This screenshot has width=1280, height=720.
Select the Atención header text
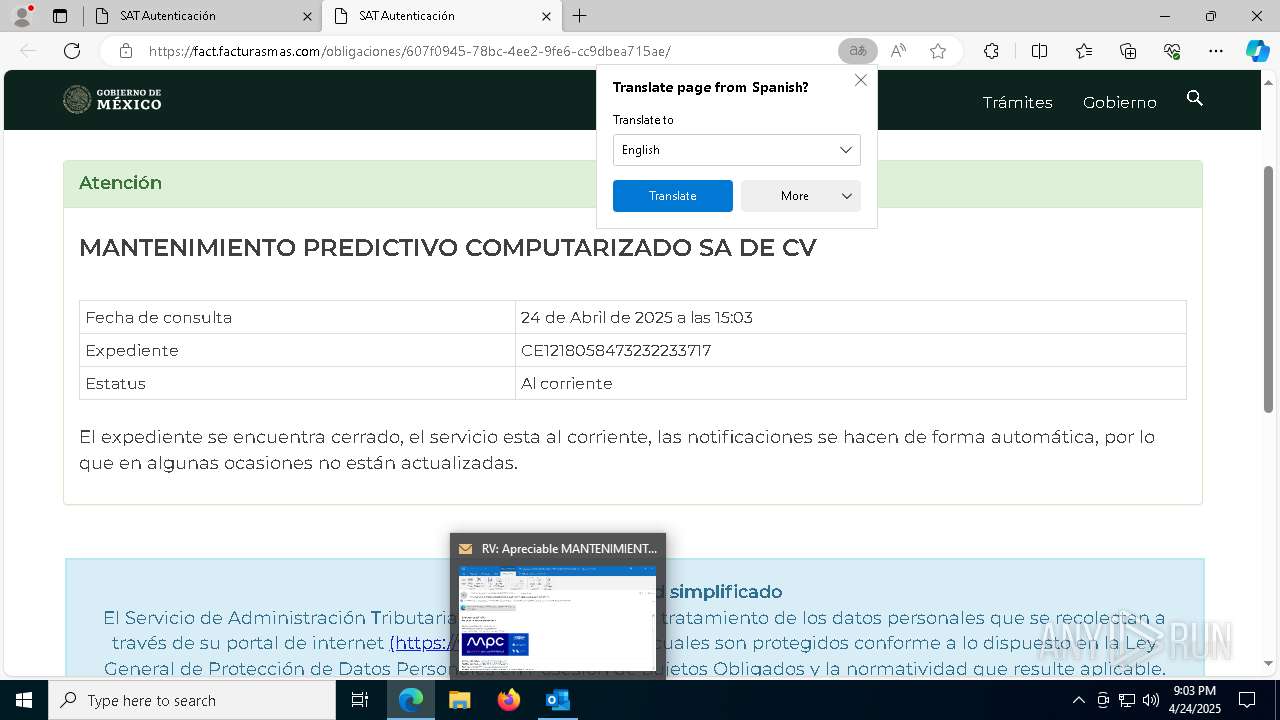120,183
